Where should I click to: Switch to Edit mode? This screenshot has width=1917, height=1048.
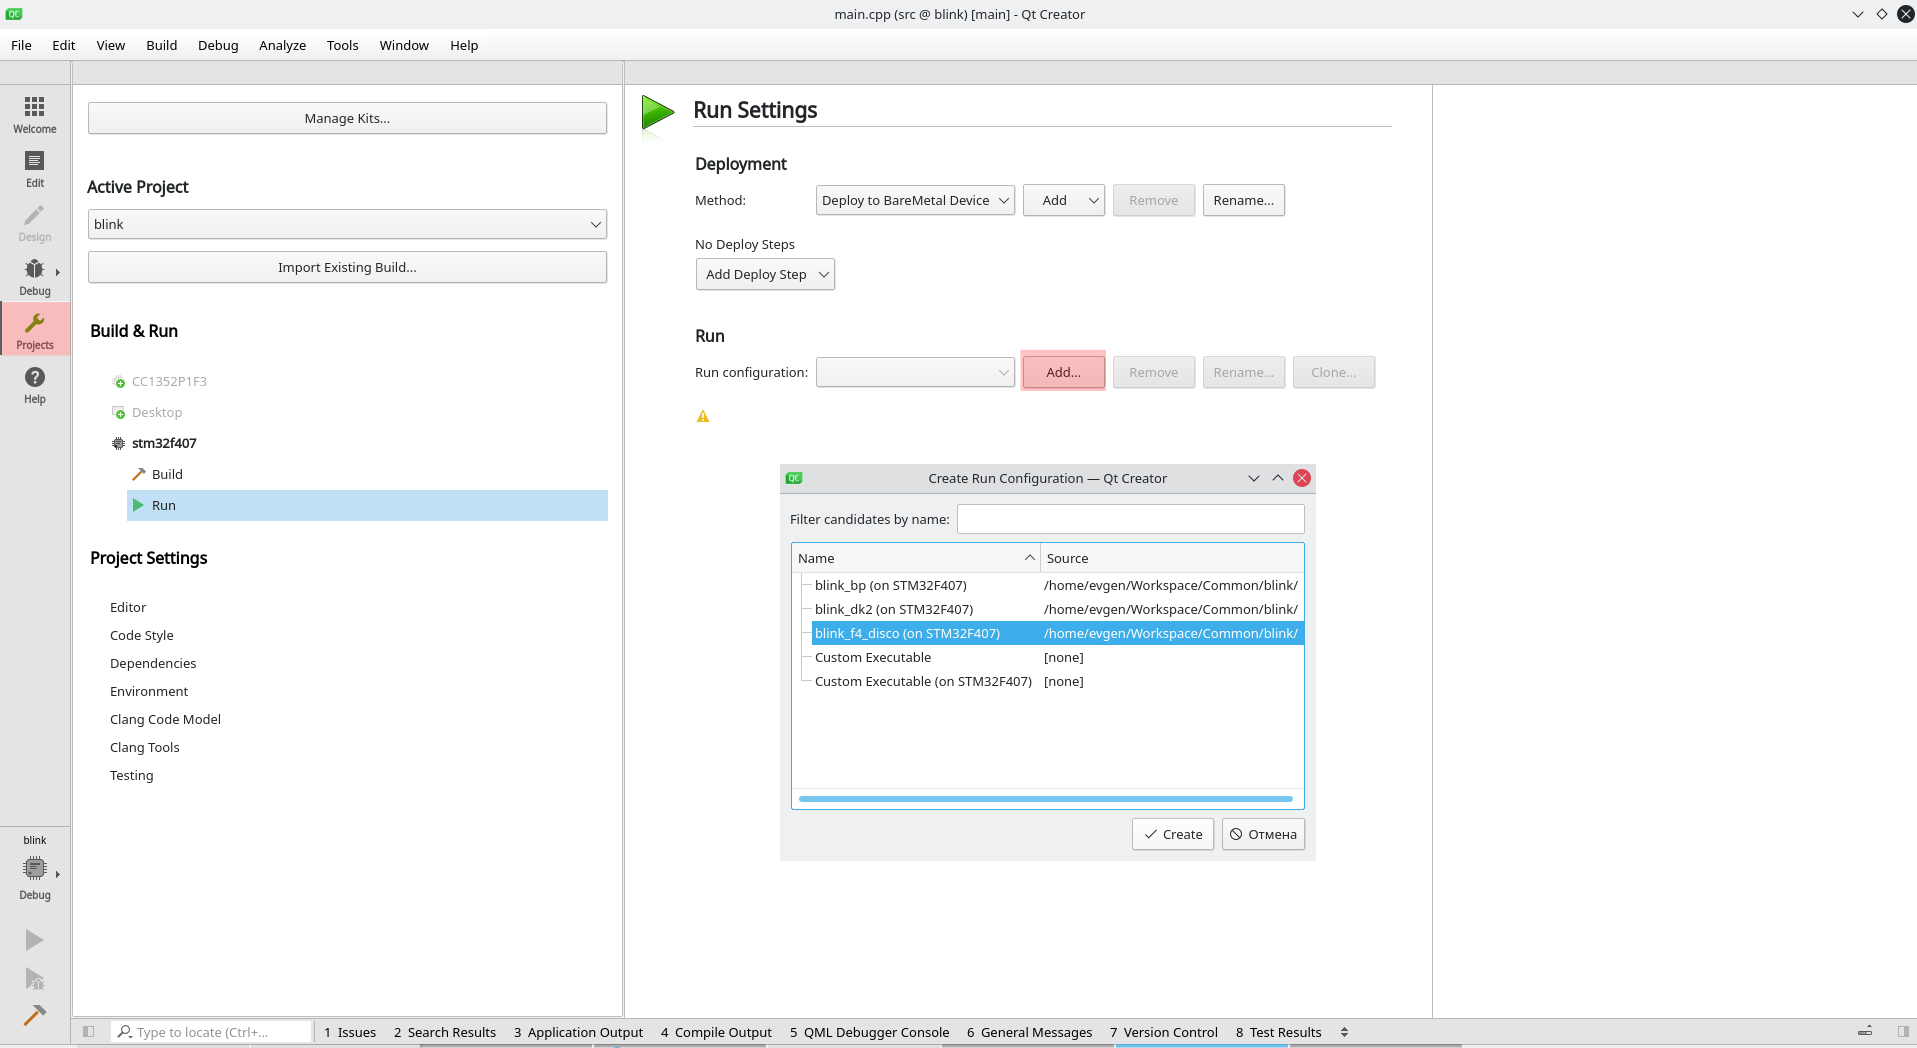click(35, 168)
